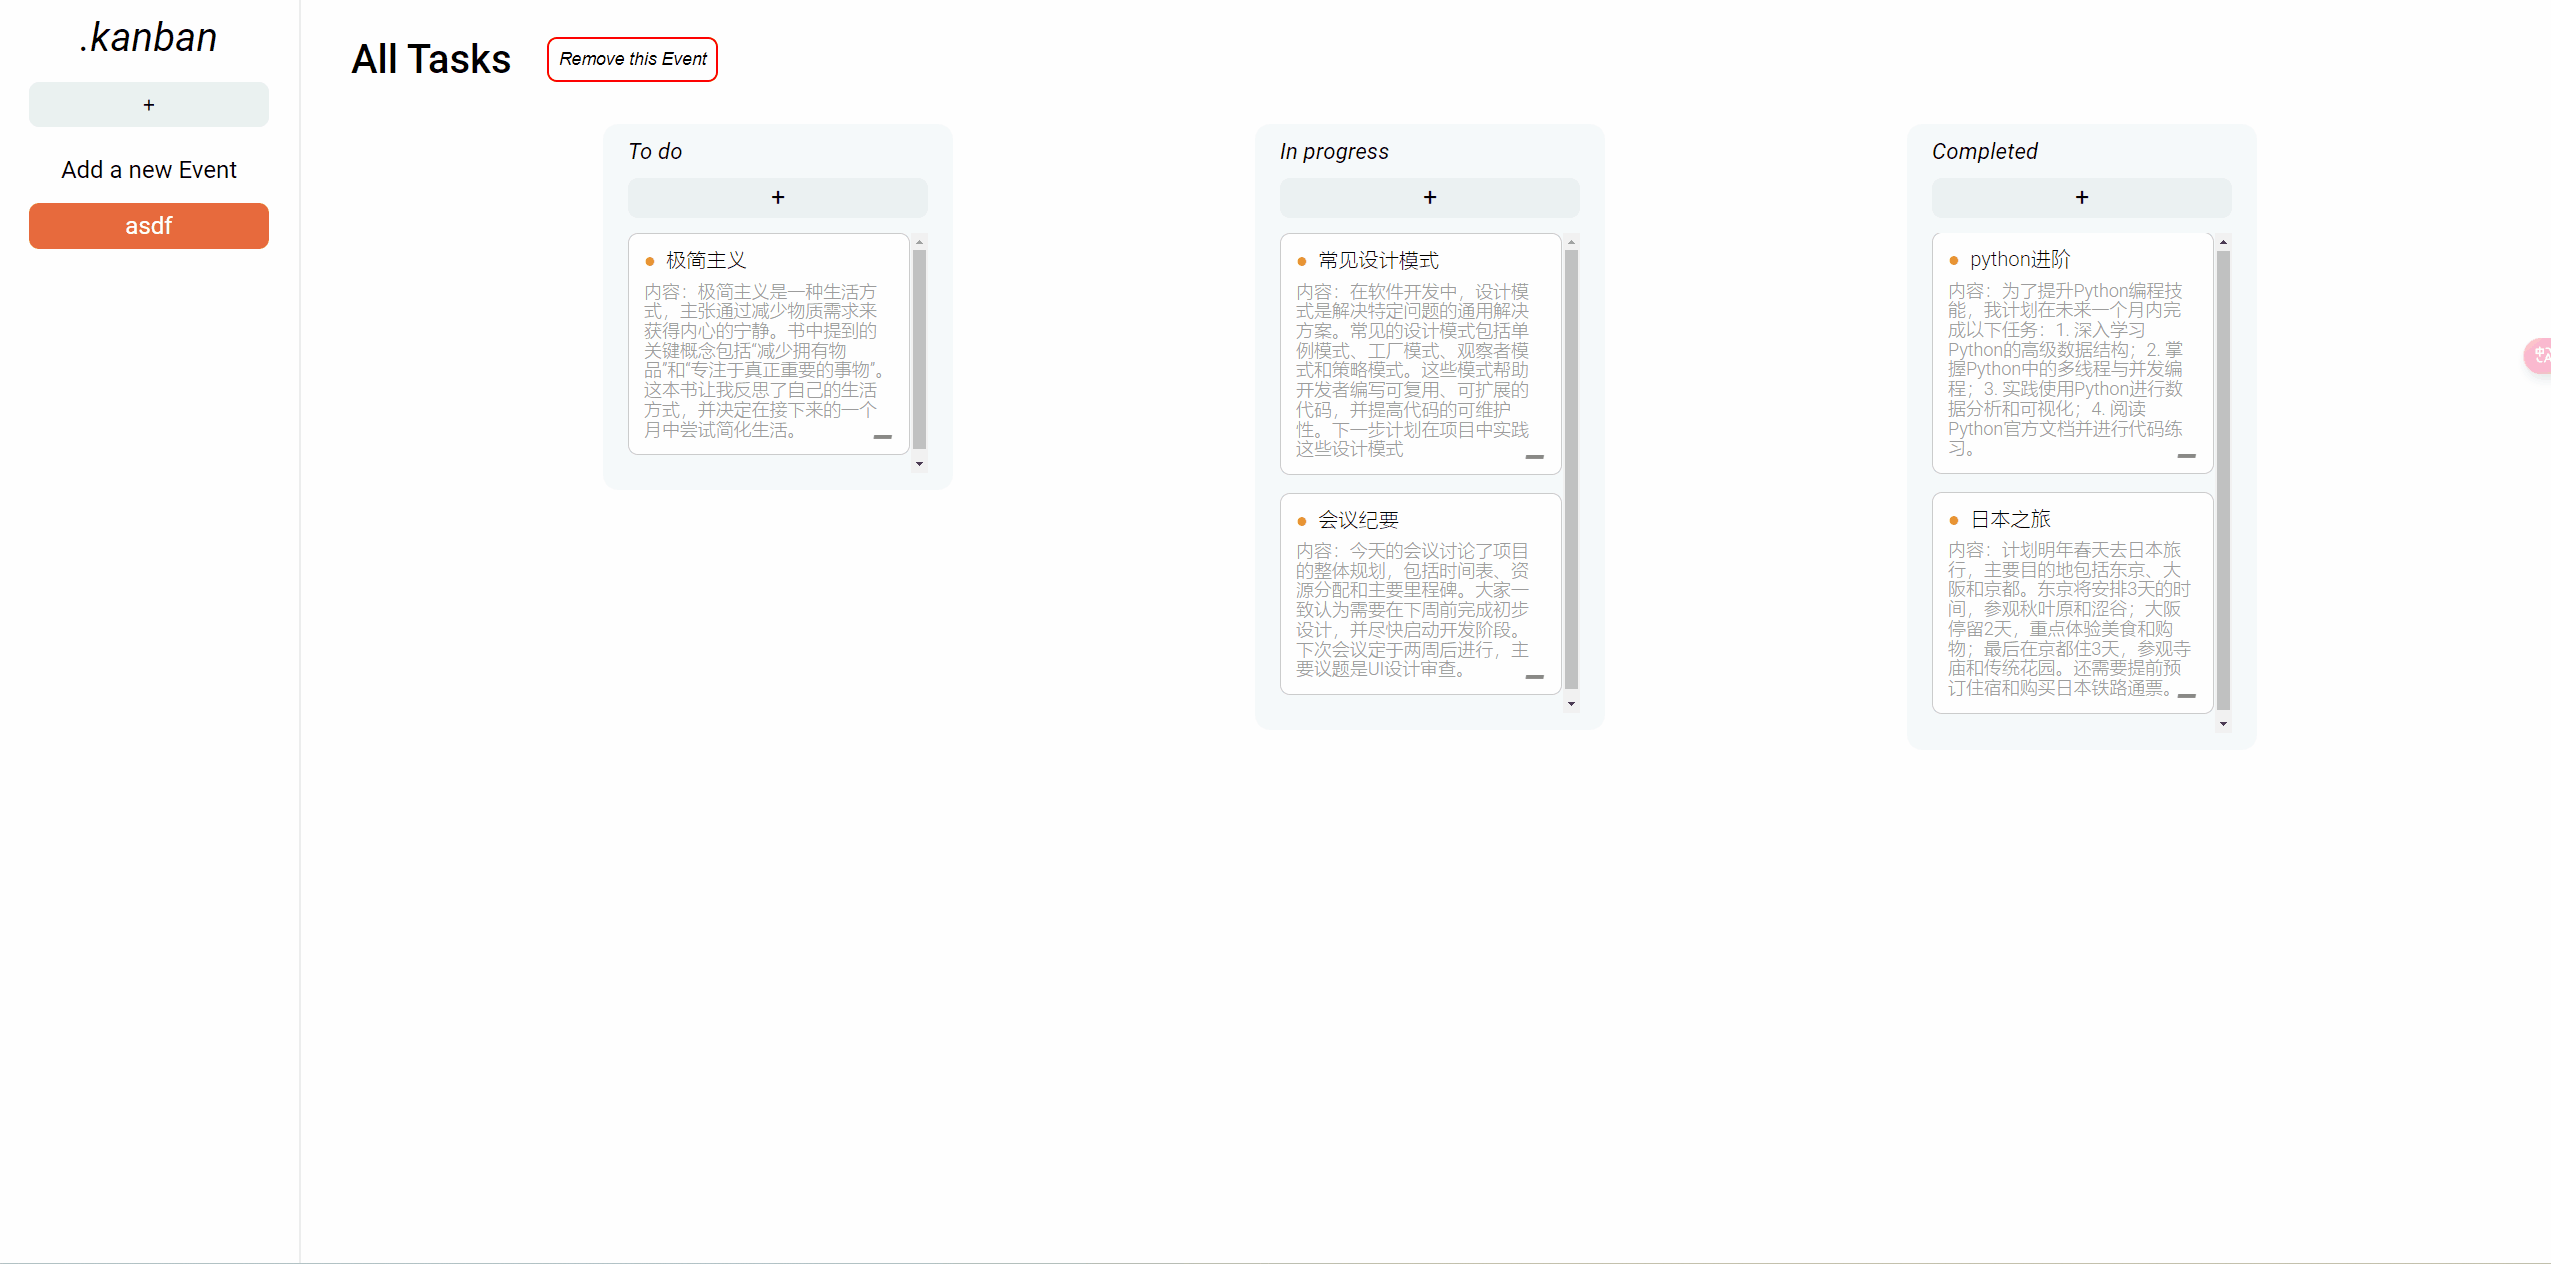Click the To do column scrollbar thumb
Image resolution: width=2551 pixels, height=1264 pixels.
coord(919,350)
